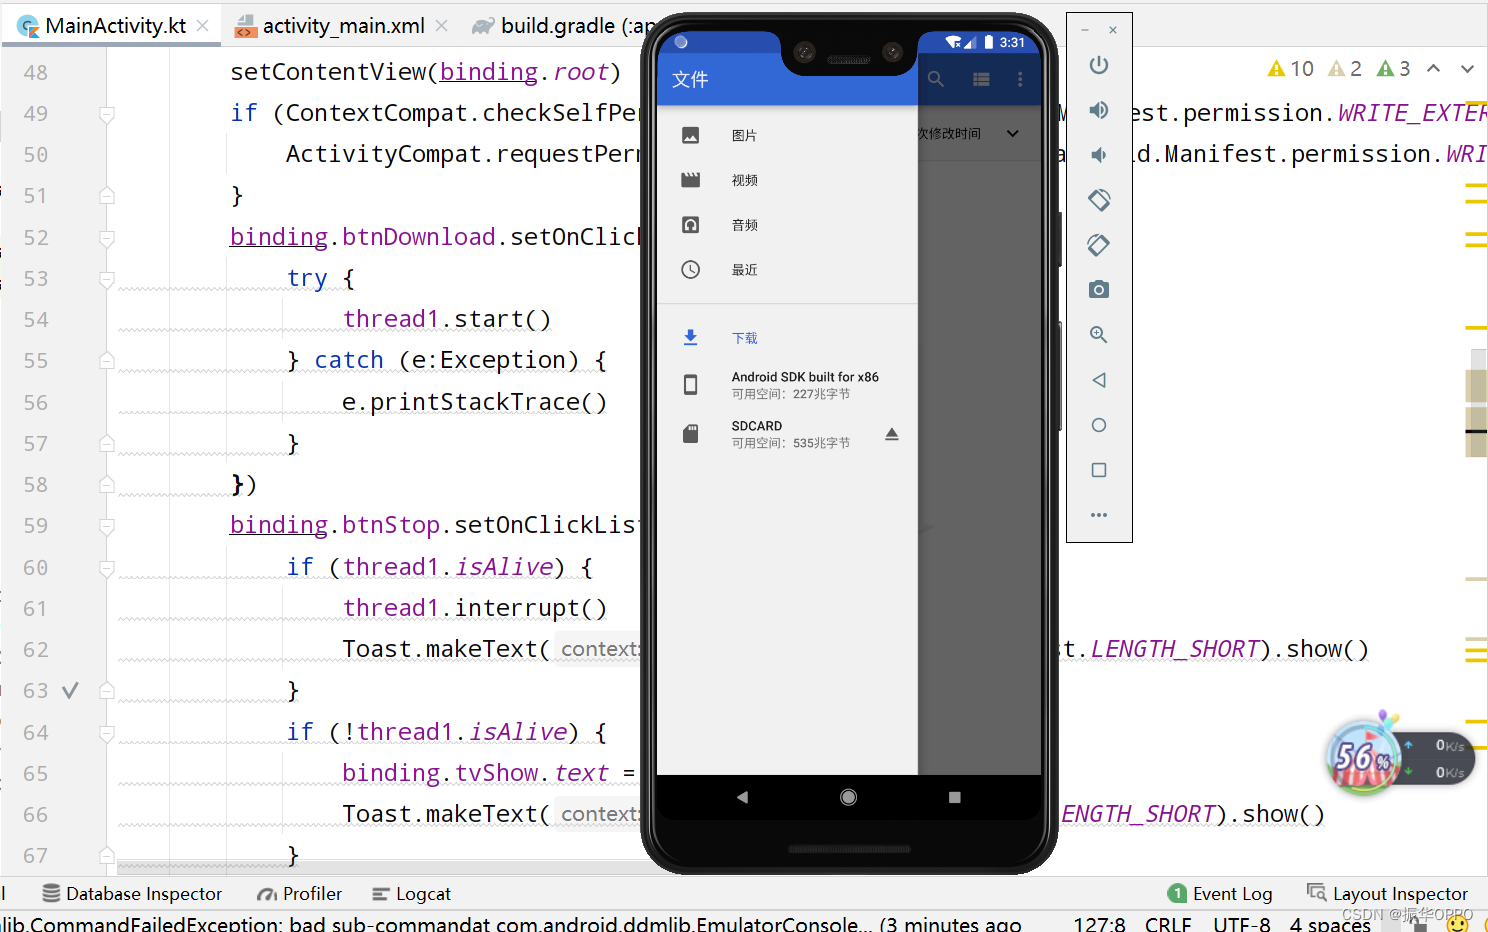Minimize the emulator toolbar window
Screen dimensions: 1488x932
(1085, 31)
